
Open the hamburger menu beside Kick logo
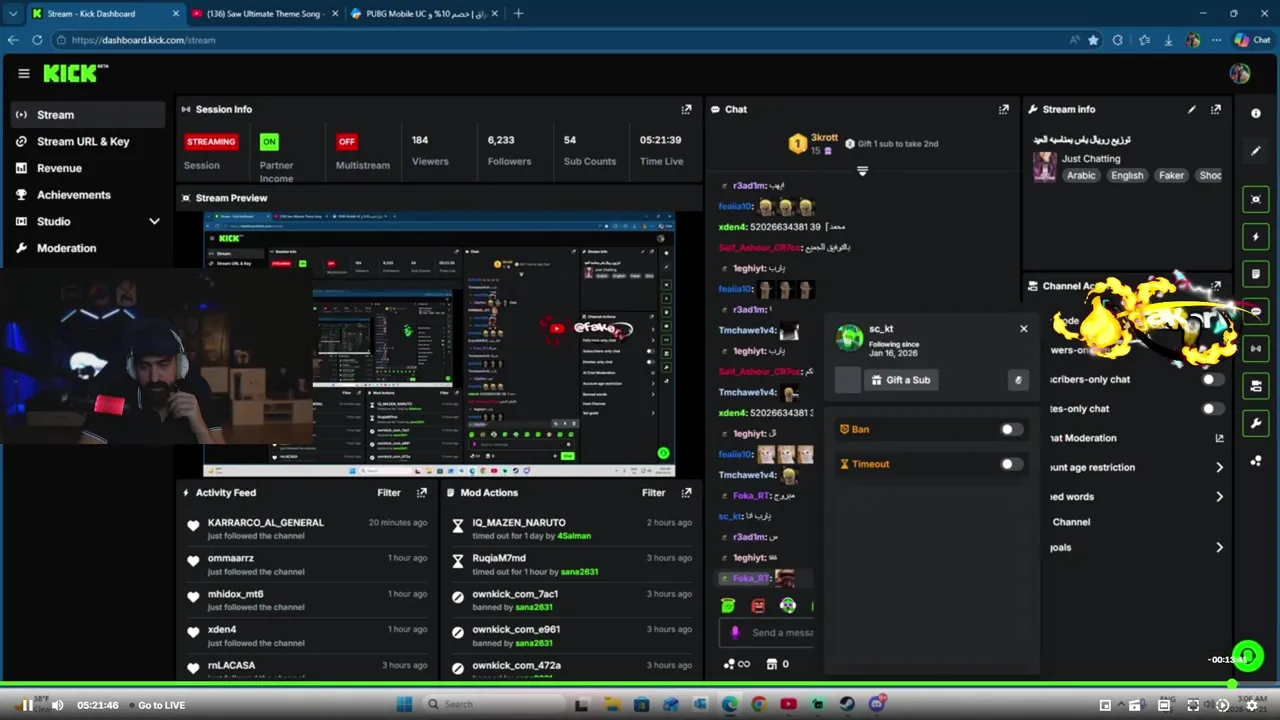pos(24,73)
